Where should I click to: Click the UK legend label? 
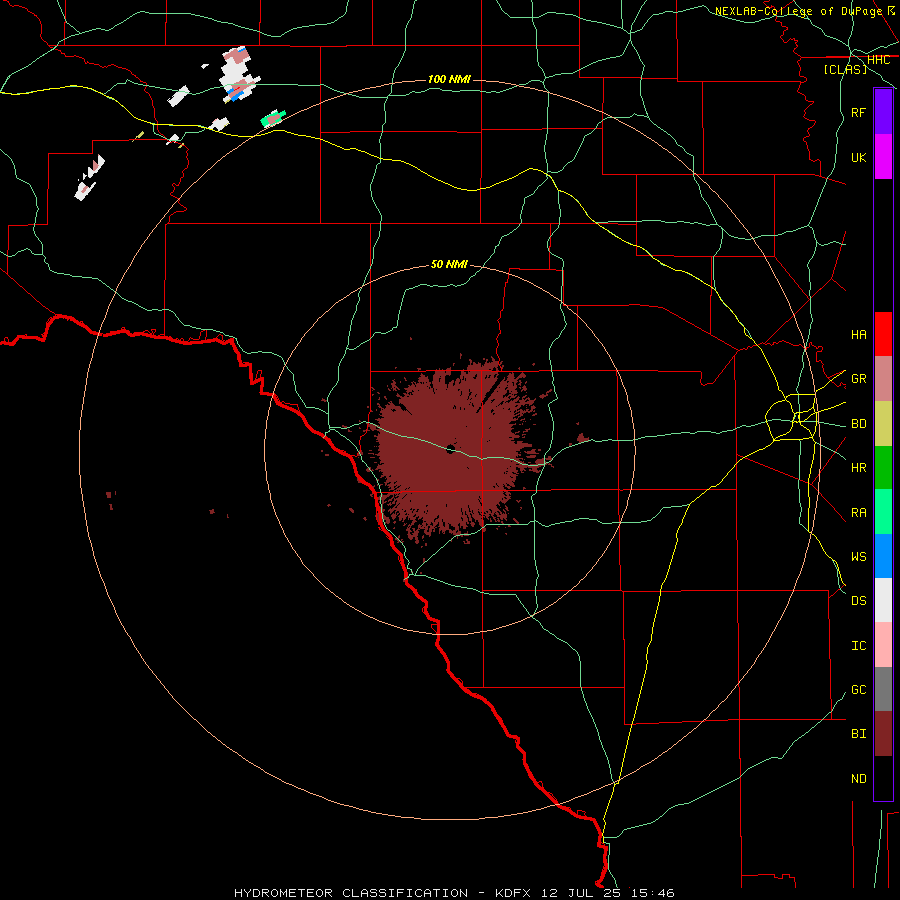coord(859,157)
